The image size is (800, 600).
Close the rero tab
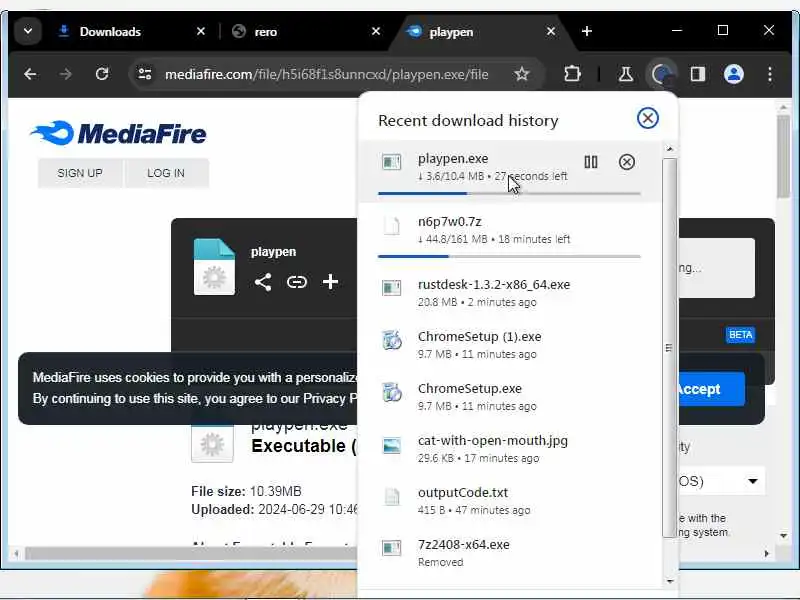coord(376,32)
